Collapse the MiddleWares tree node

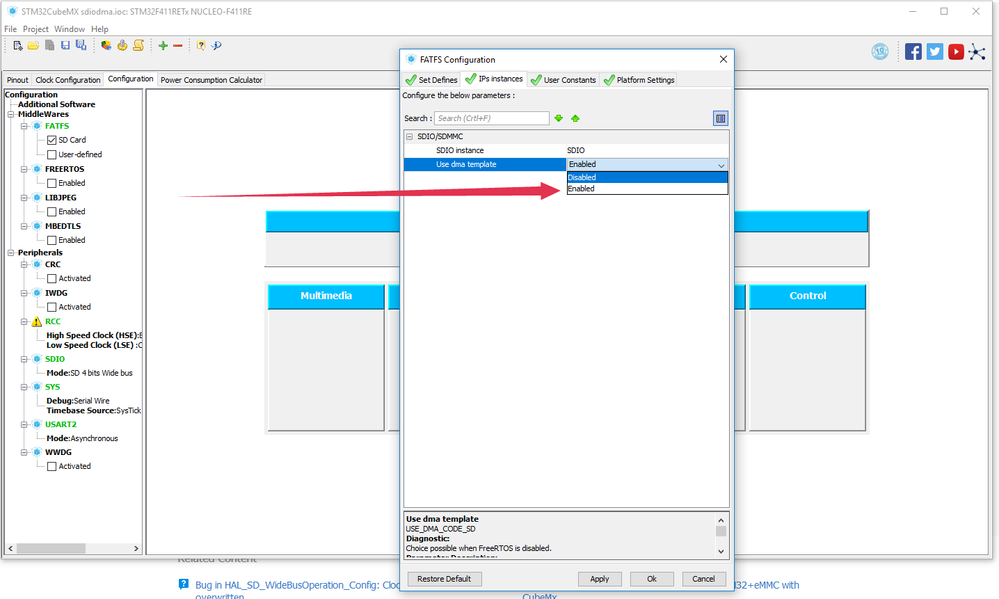[x=11, y=115]
